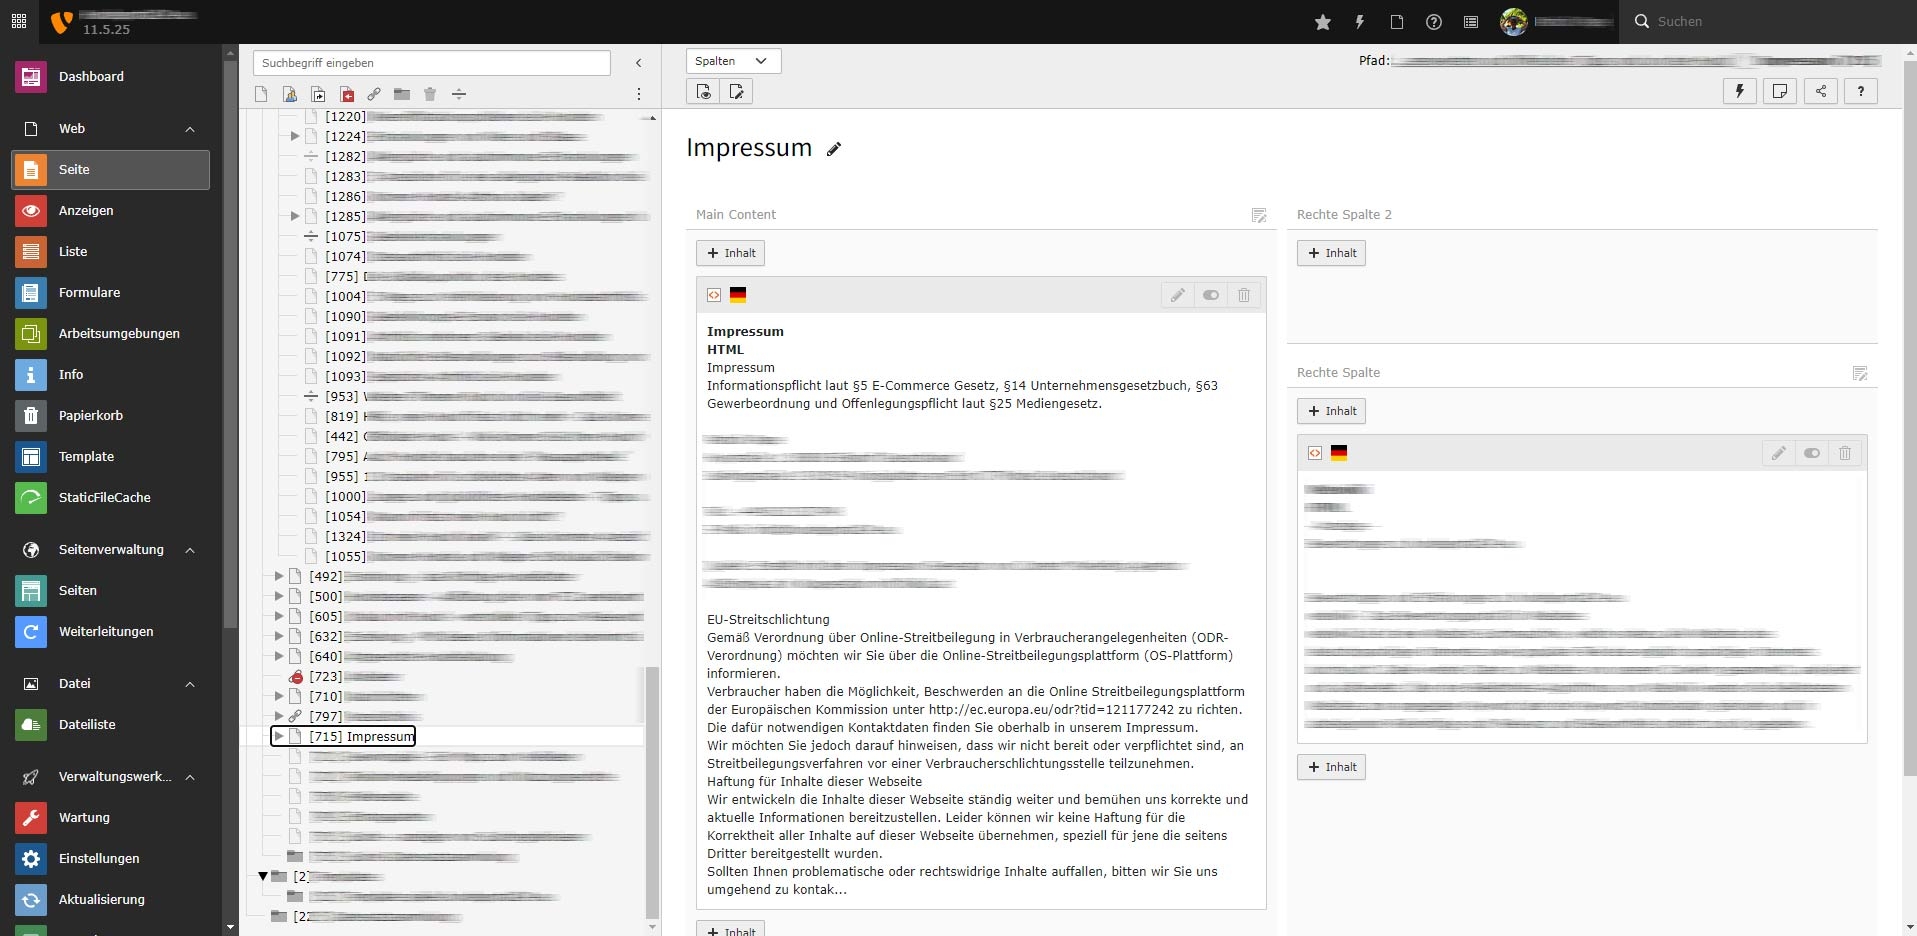Image resolution: width=1917 pixels, height=936 pixels.
Task: Add content in the Rechte Spalte 2 column
Action: [1332, 253]
